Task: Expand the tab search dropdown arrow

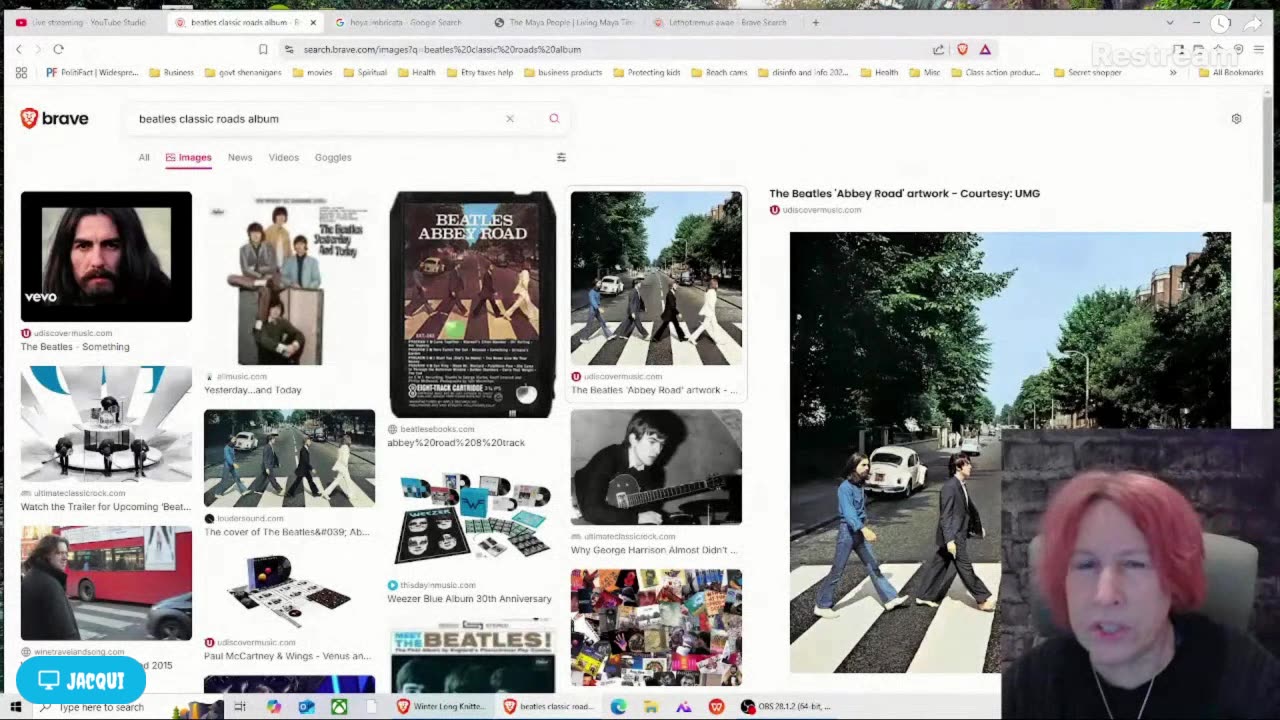Action: coord(1170,22)
